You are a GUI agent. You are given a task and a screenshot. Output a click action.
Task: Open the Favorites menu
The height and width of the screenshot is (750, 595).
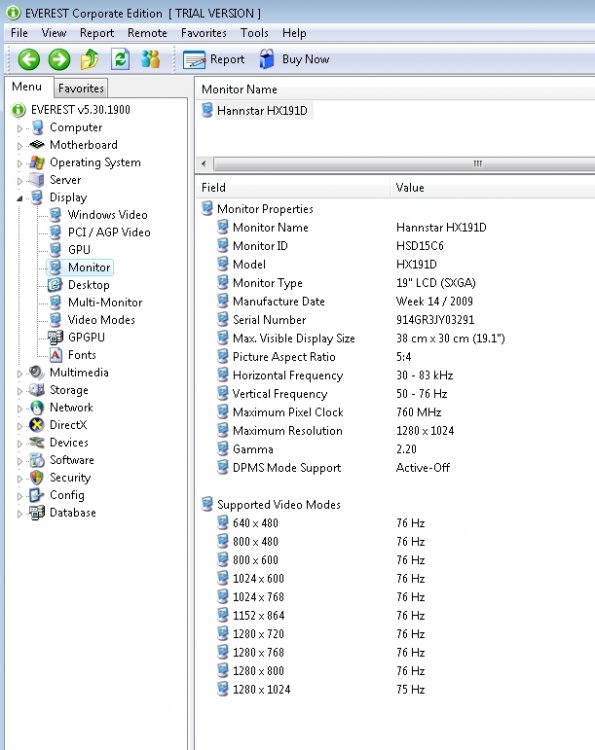(204, 33)
